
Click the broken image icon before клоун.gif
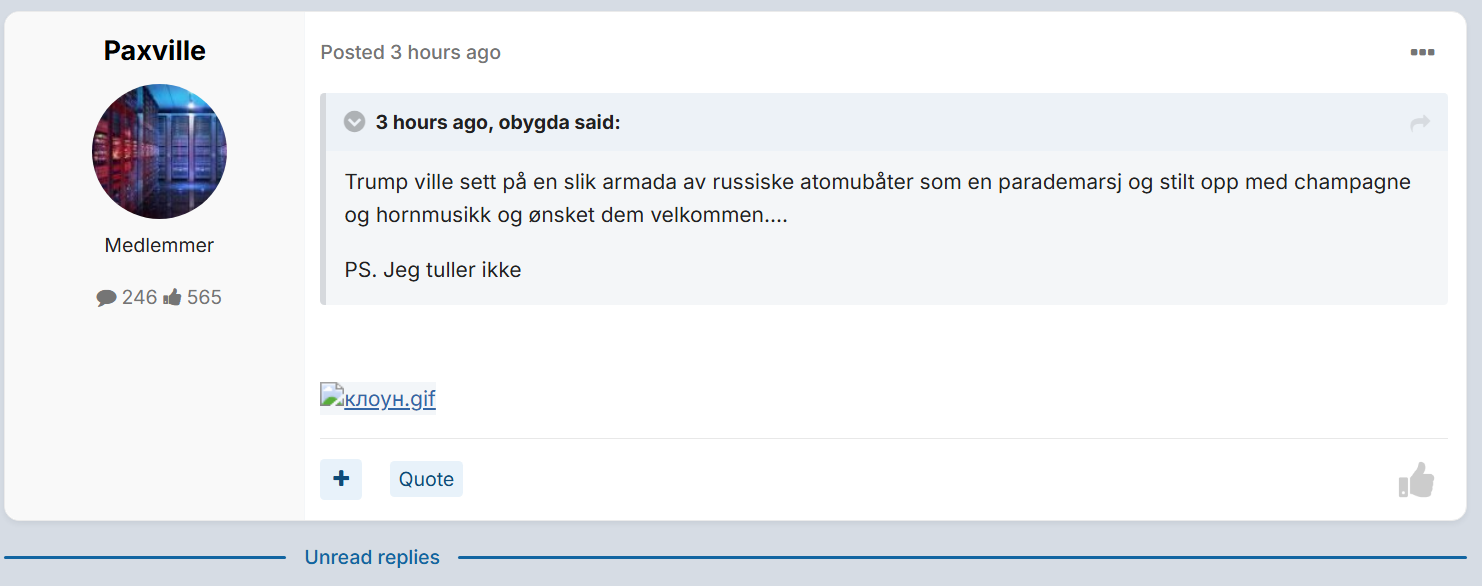point(331,393)
